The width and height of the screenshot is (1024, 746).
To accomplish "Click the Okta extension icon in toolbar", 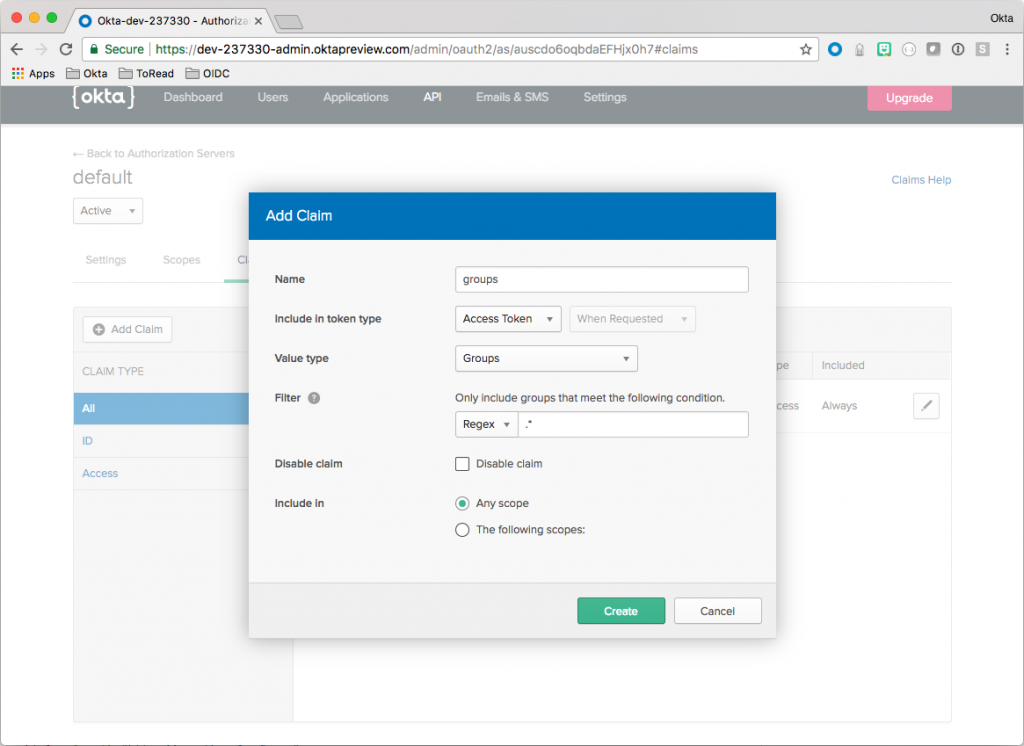I will pos(835,49).
